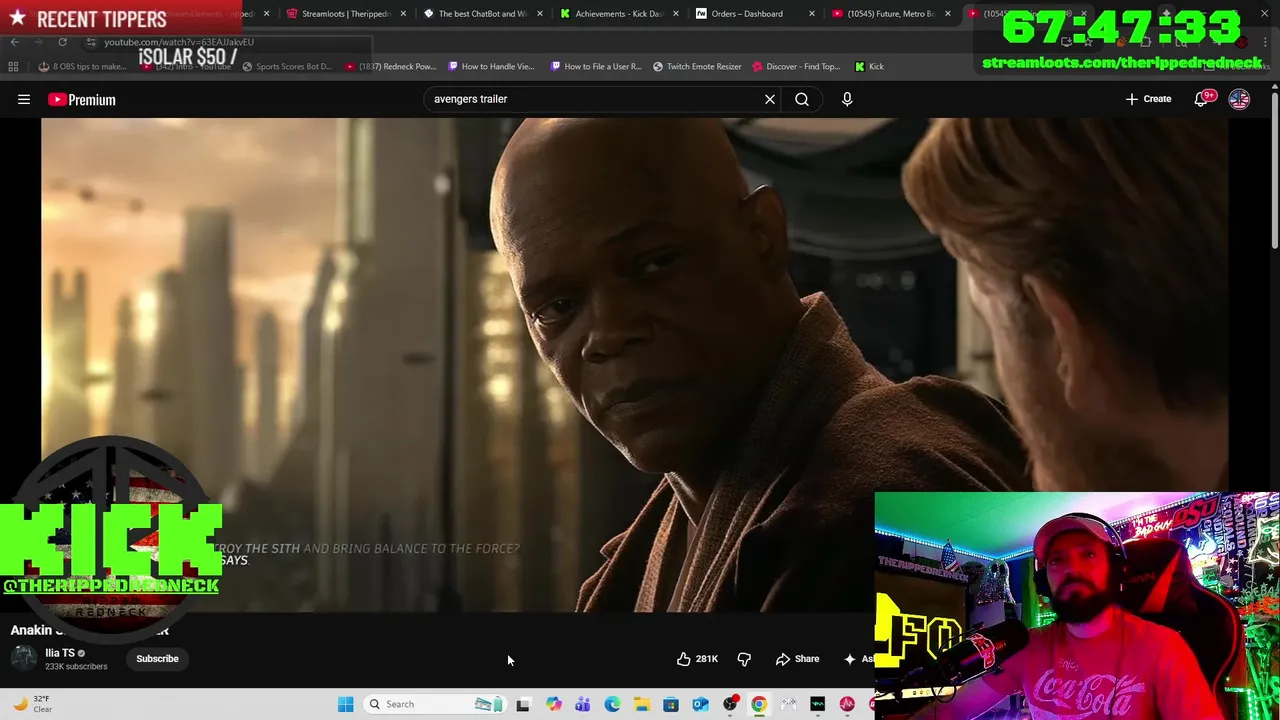1280x720 pixels.
Task: Switch to the Streamloots | Theripped tab
Action: point(345,14)
